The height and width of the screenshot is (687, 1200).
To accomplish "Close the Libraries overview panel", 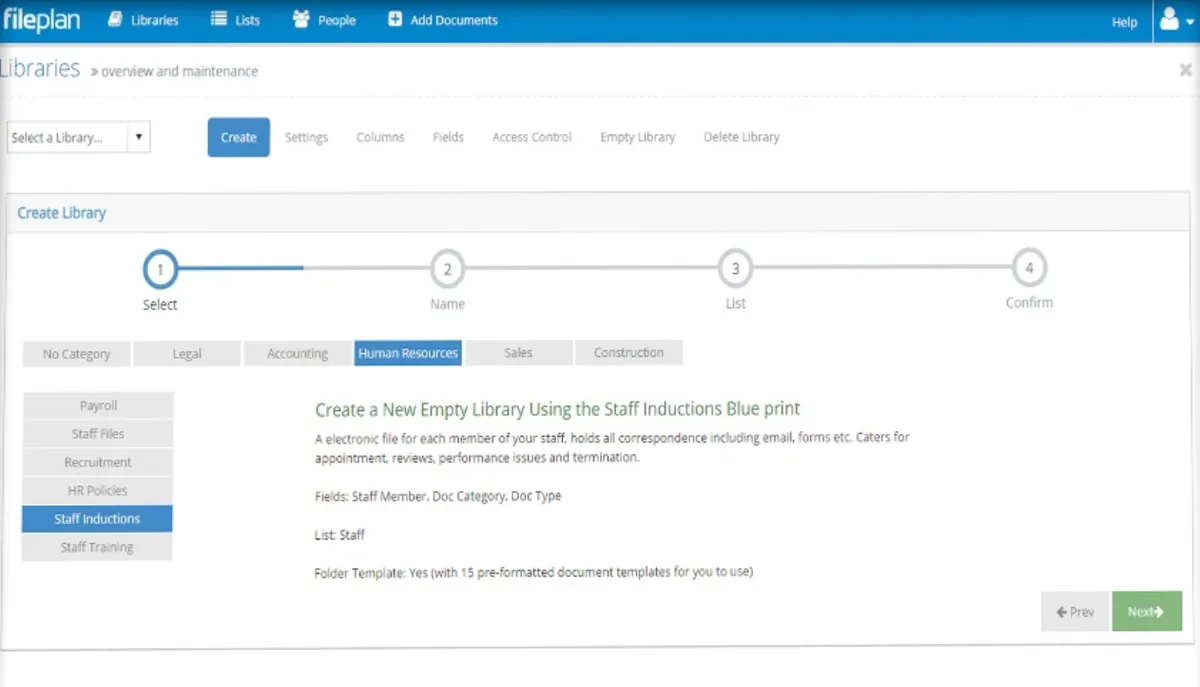I will [x=1185, y=70].
